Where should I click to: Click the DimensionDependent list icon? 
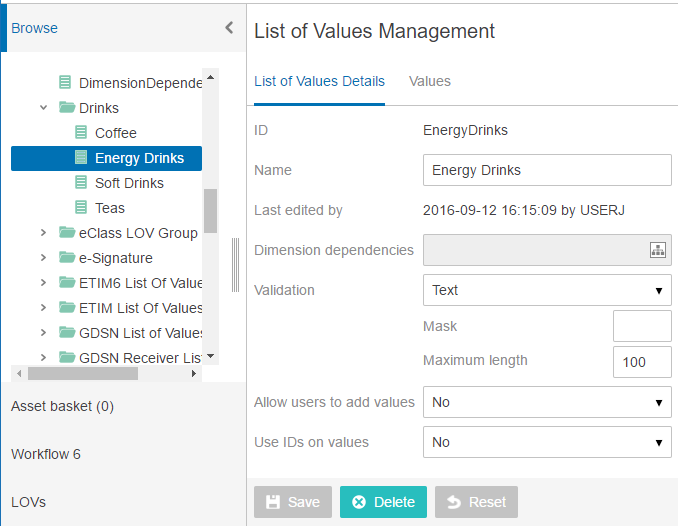pyautogui.click(x=65, y=82)
